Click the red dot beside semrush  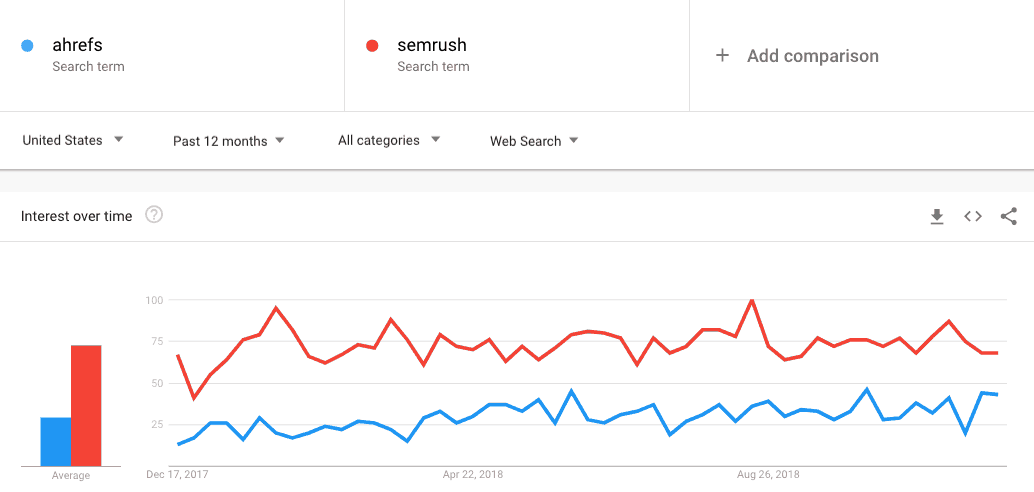(372, 46)
